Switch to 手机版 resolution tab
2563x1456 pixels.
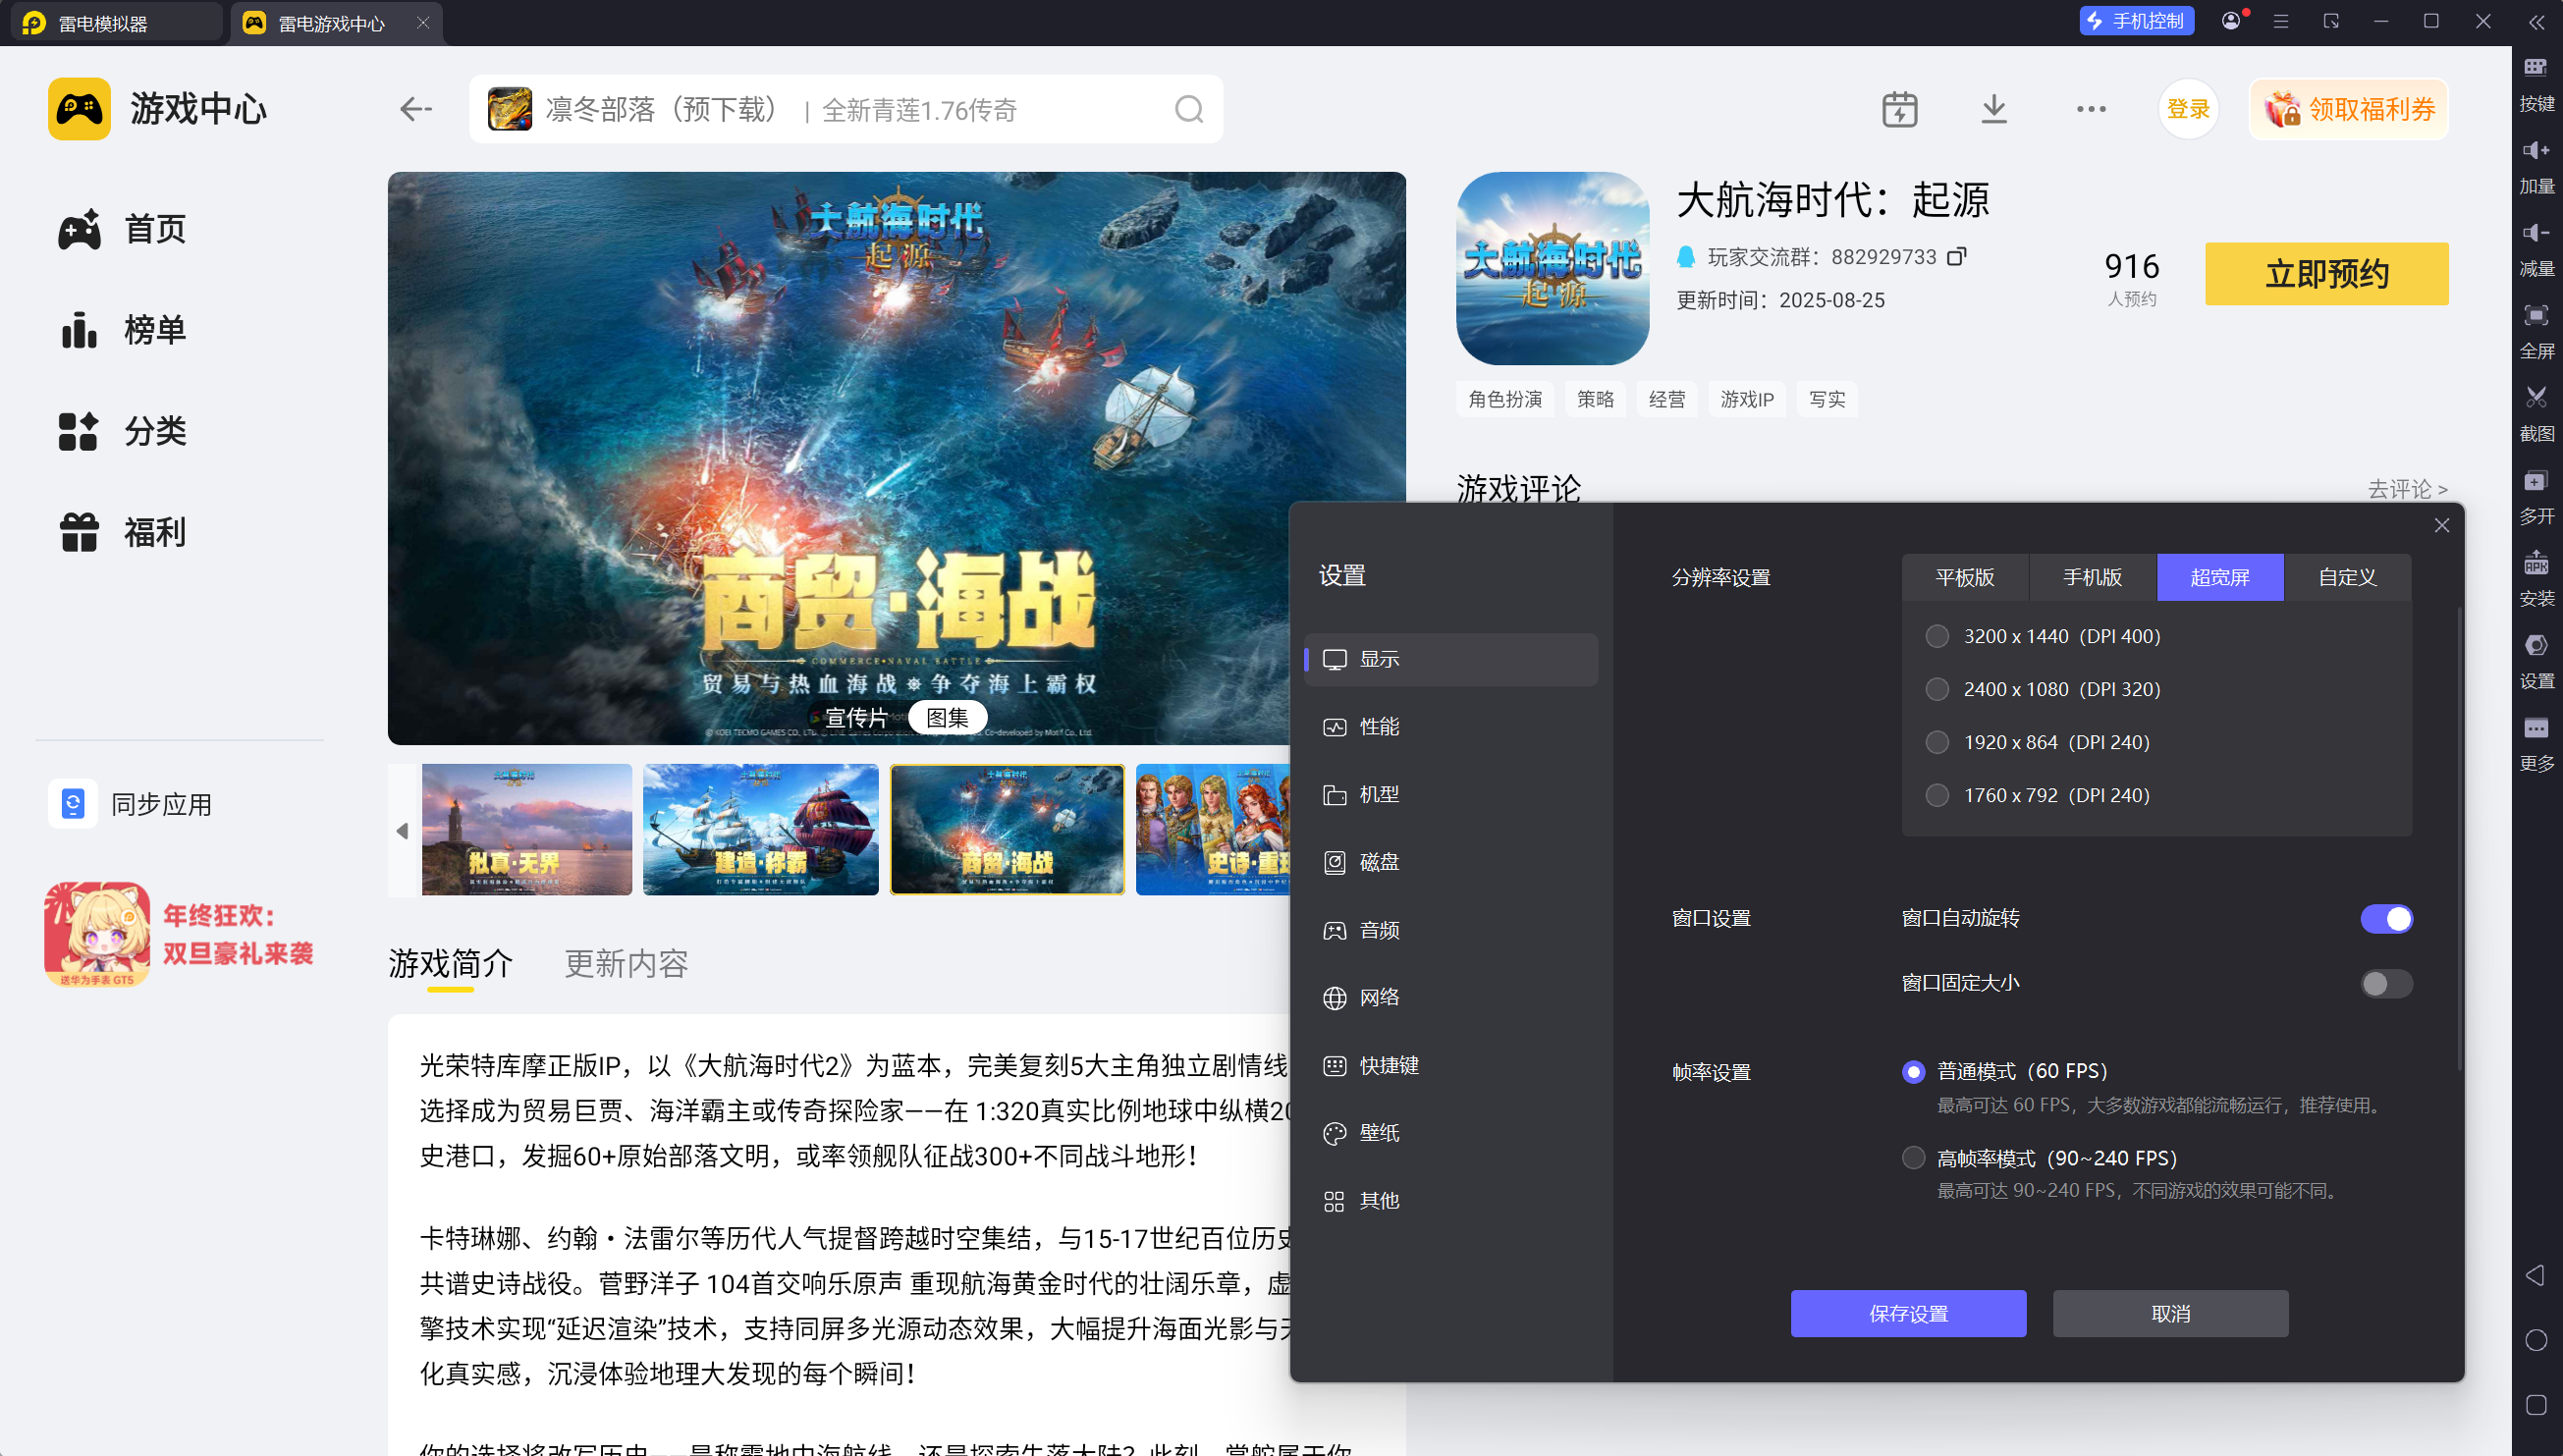click(2092, 577)
